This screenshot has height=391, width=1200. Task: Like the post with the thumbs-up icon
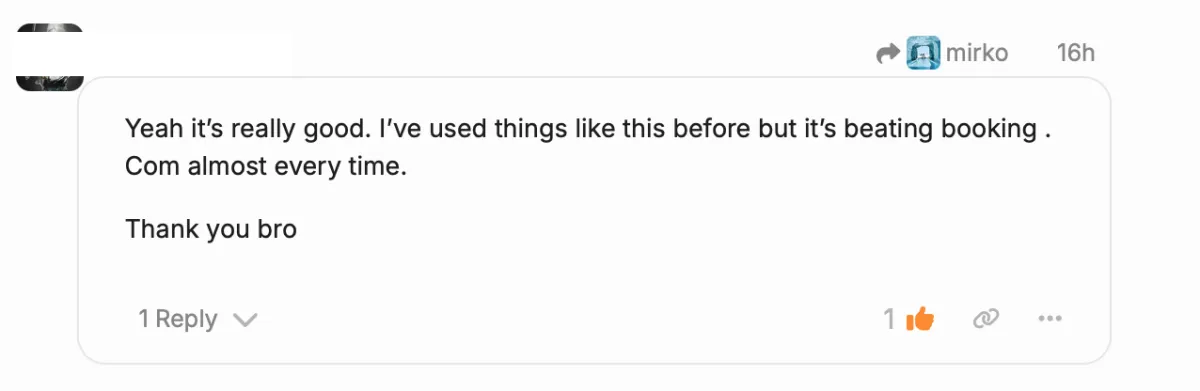(919, 319)
